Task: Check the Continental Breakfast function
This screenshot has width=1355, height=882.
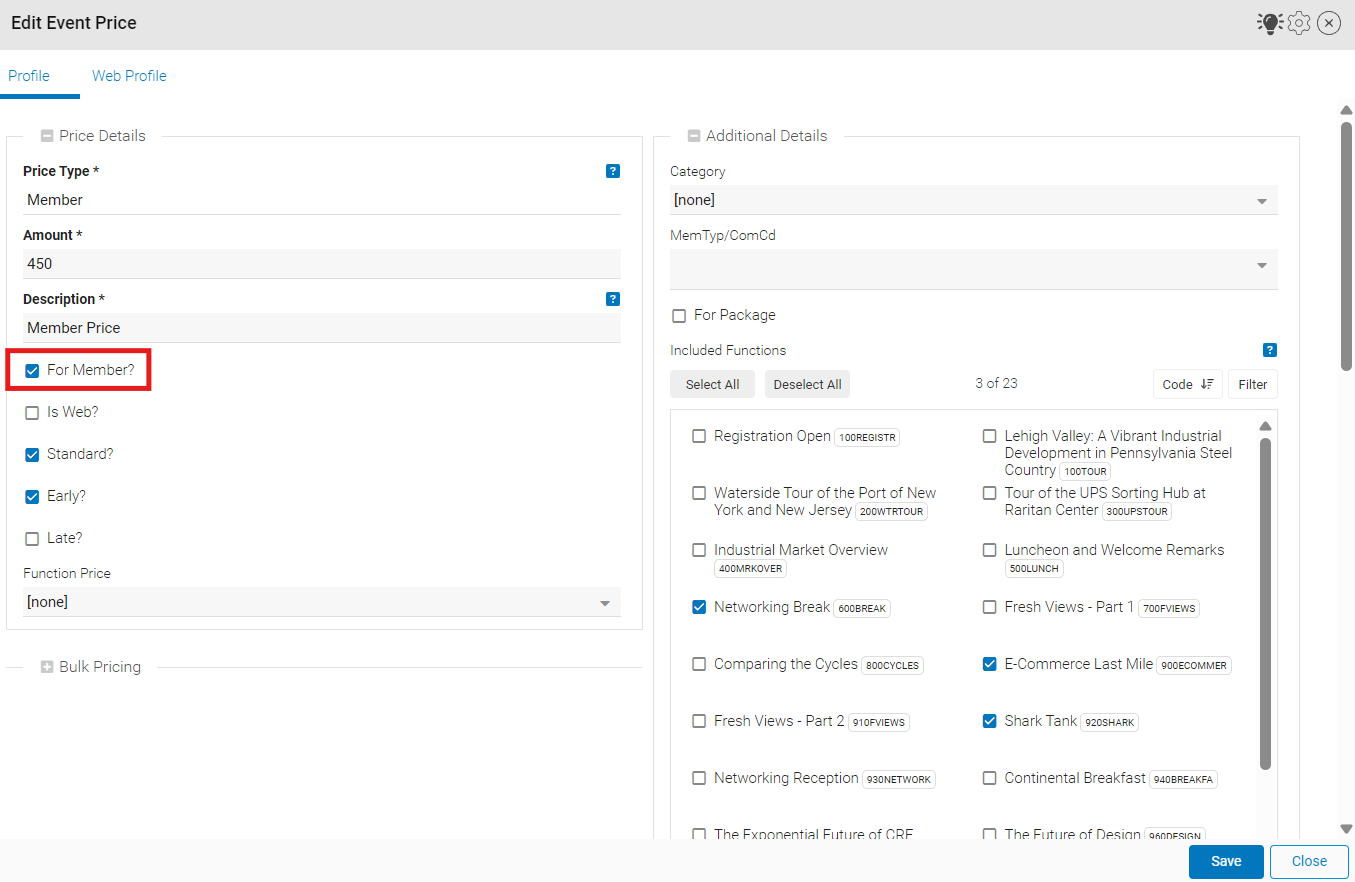Action: point(990,778)
